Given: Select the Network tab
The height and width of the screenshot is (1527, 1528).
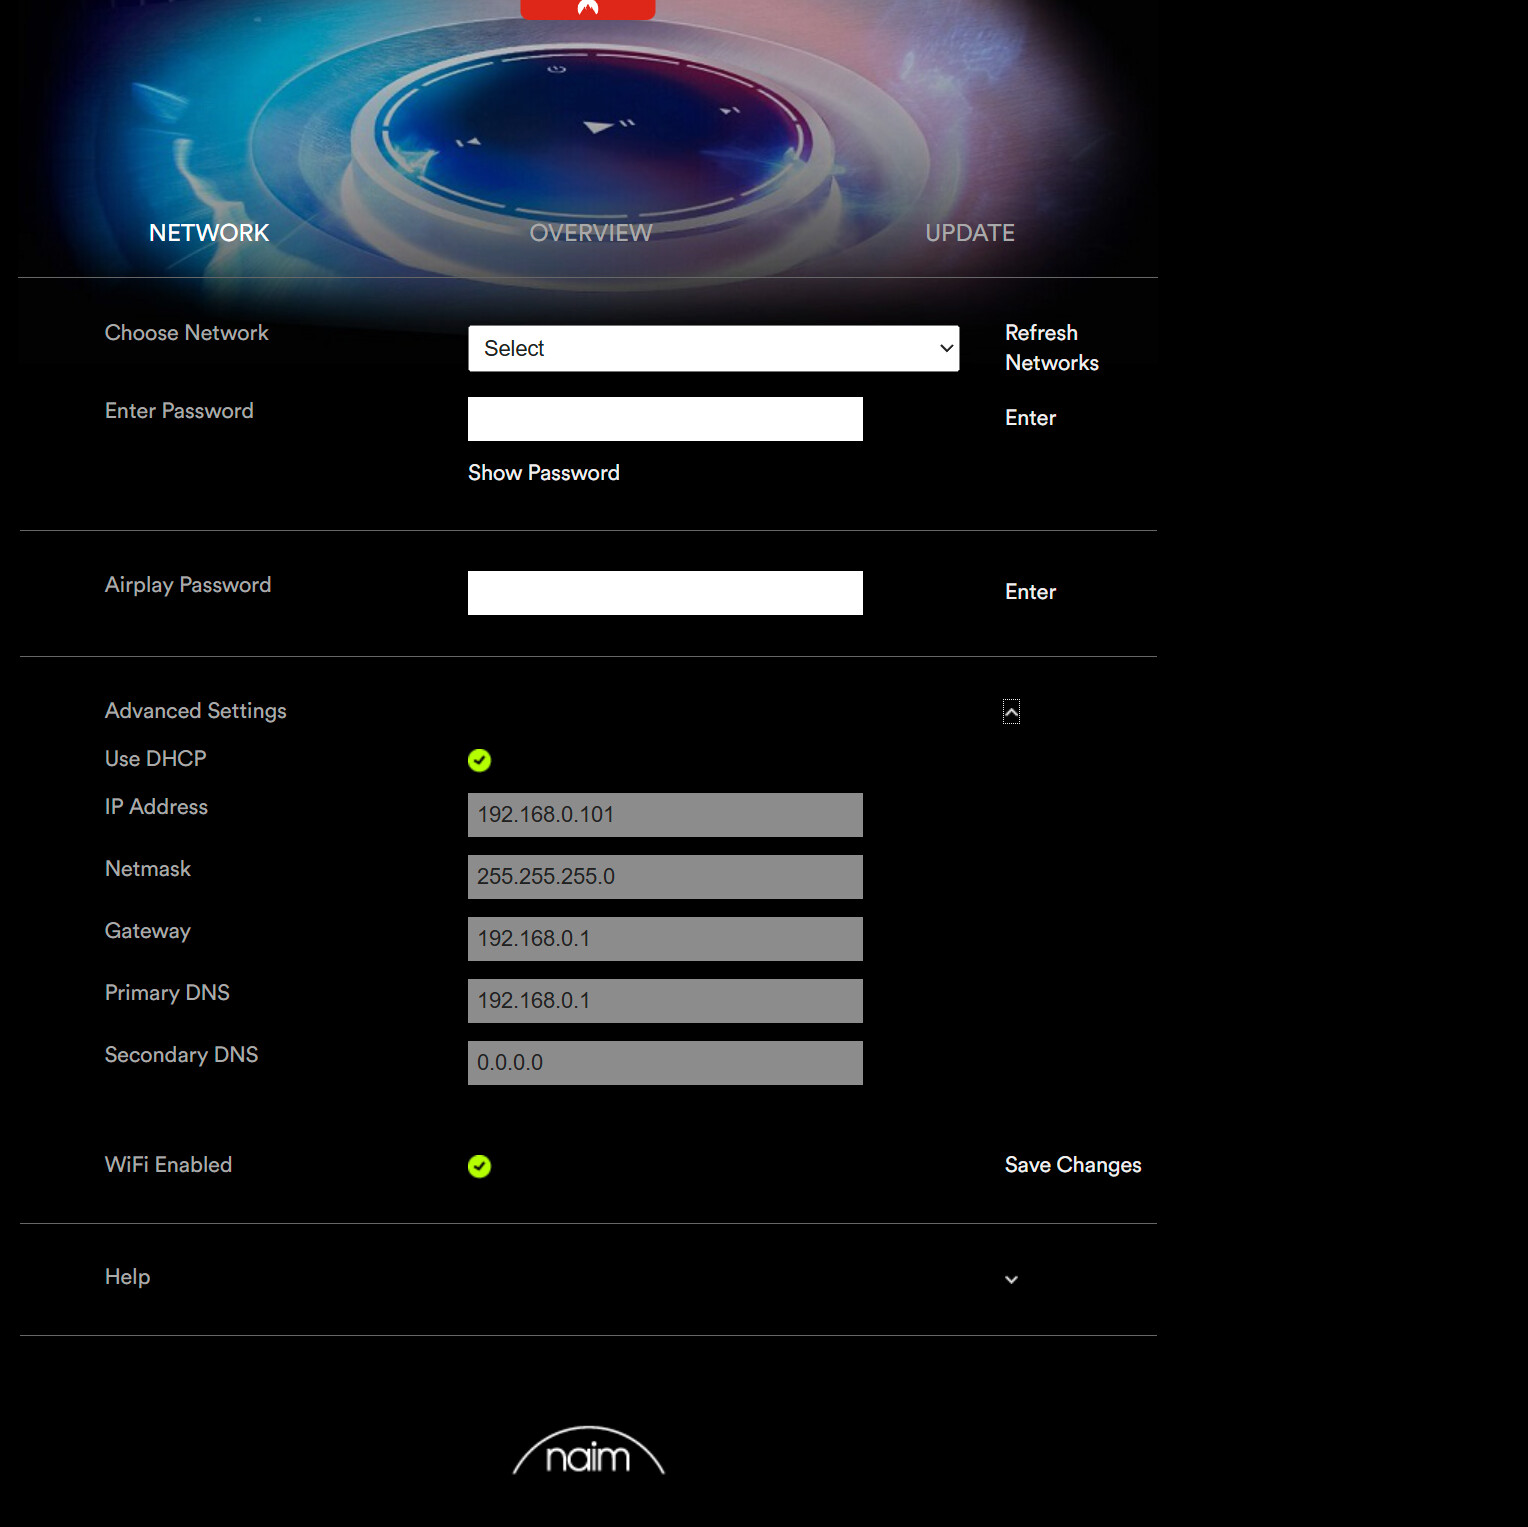Looking at the screenshot, I should [x=209, y=233].
